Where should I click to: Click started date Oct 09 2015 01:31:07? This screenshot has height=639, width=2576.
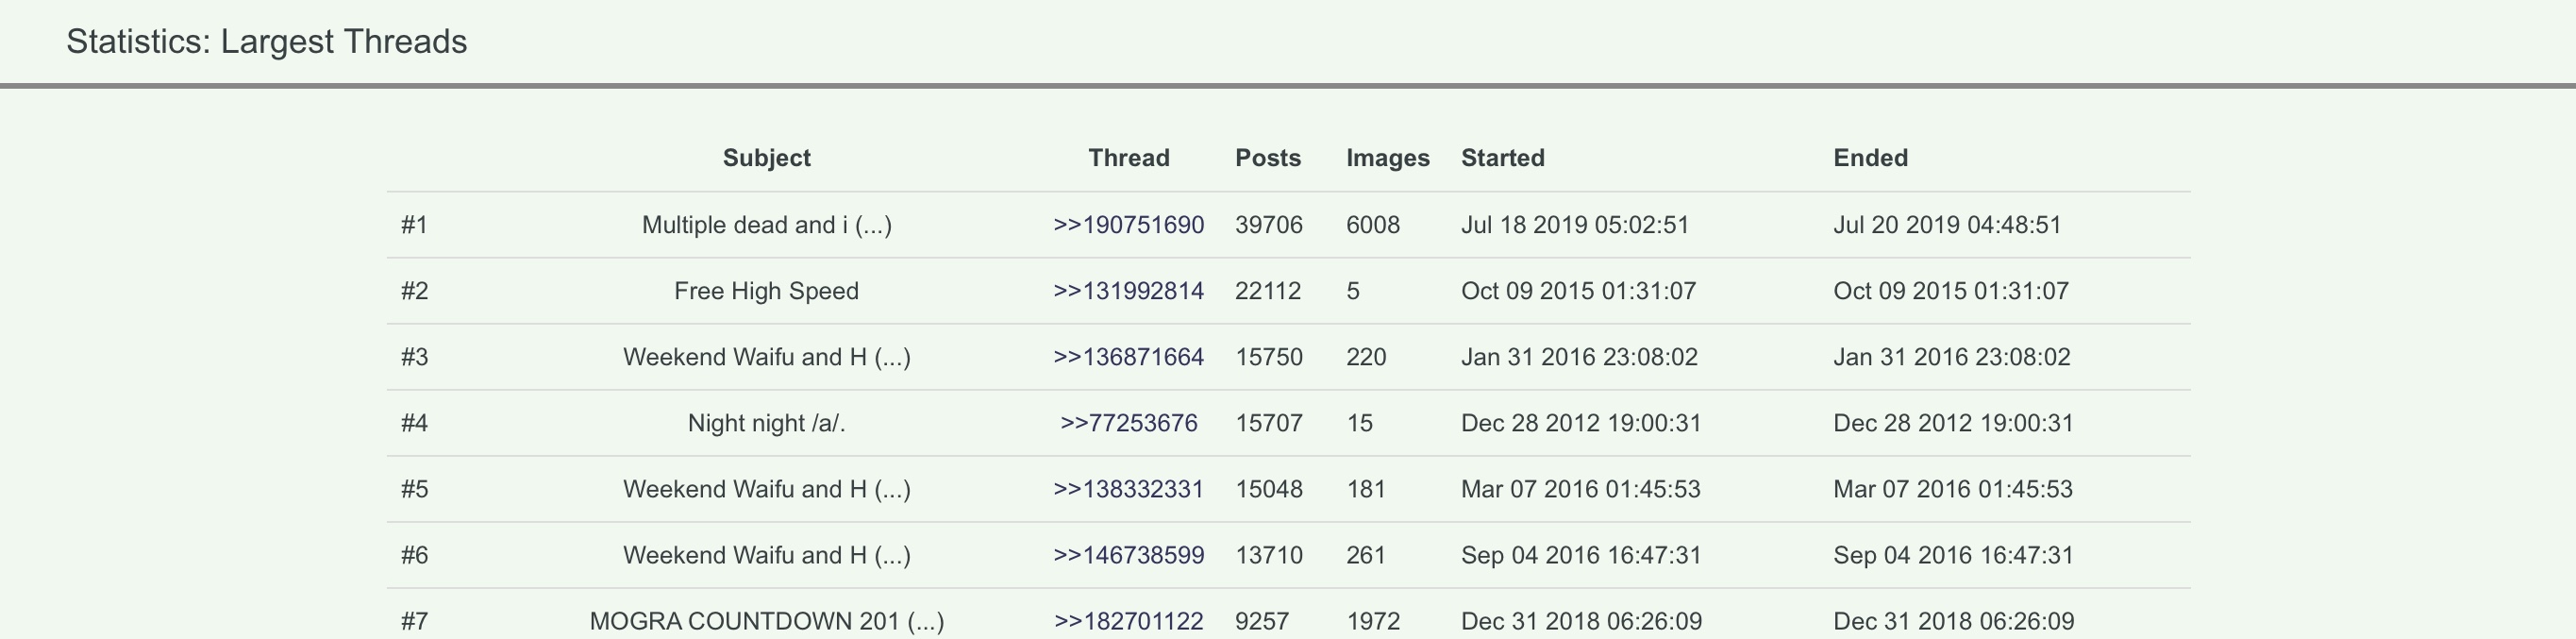[1579, 291]
